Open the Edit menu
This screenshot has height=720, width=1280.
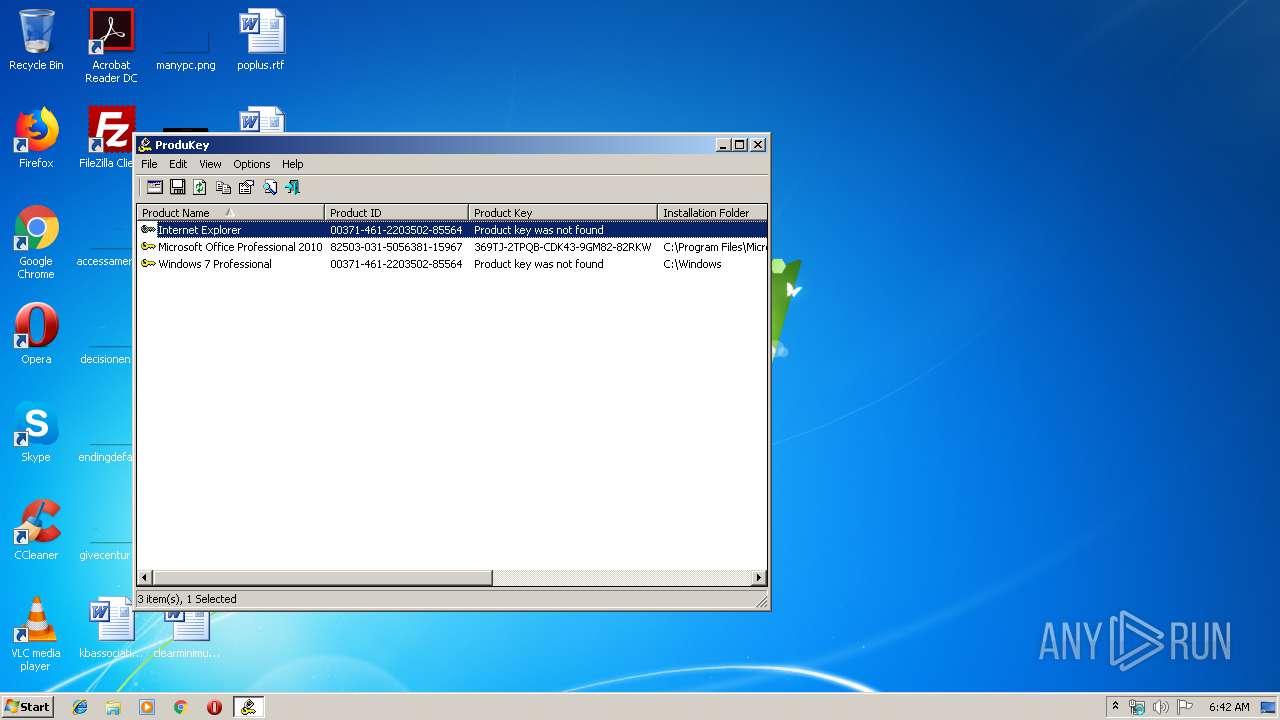click(x=178, y=164)
